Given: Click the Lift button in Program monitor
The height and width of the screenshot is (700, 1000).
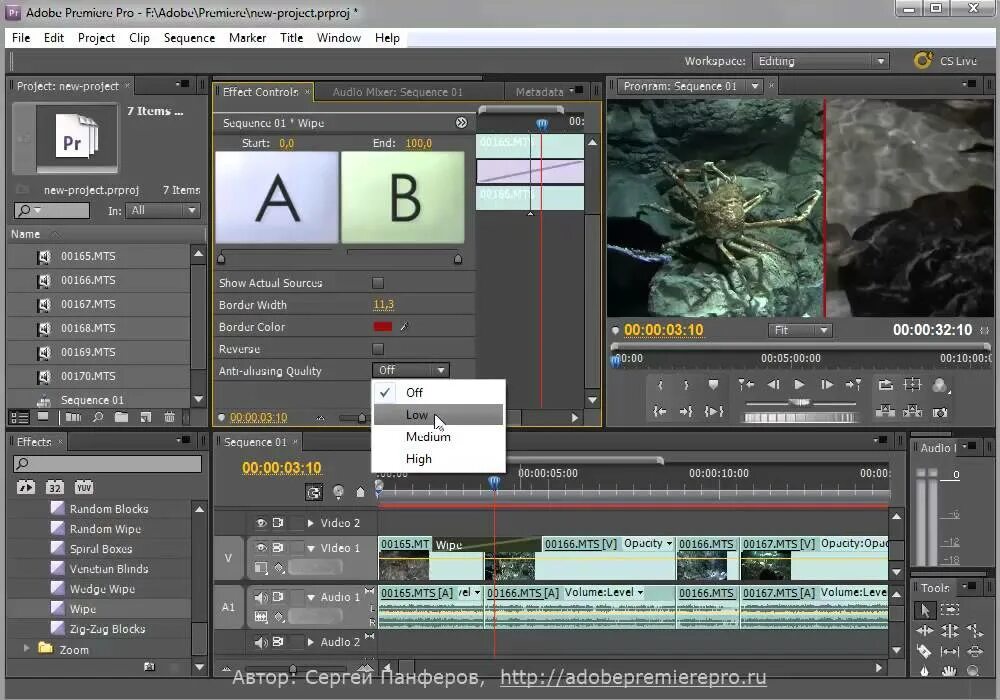Looking at the screenshot, I should point(885,411).
